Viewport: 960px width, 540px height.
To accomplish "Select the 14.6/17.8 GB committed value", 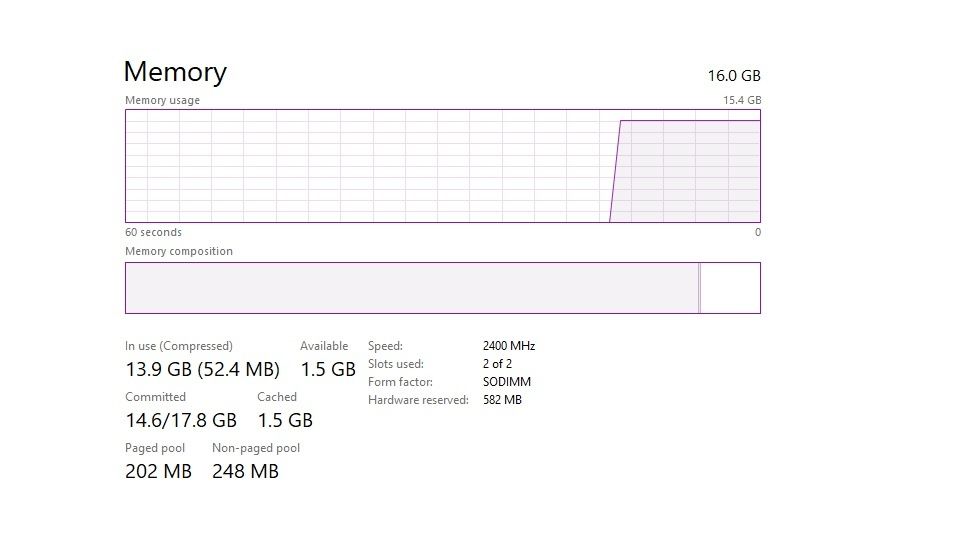I will pos(181,420).
